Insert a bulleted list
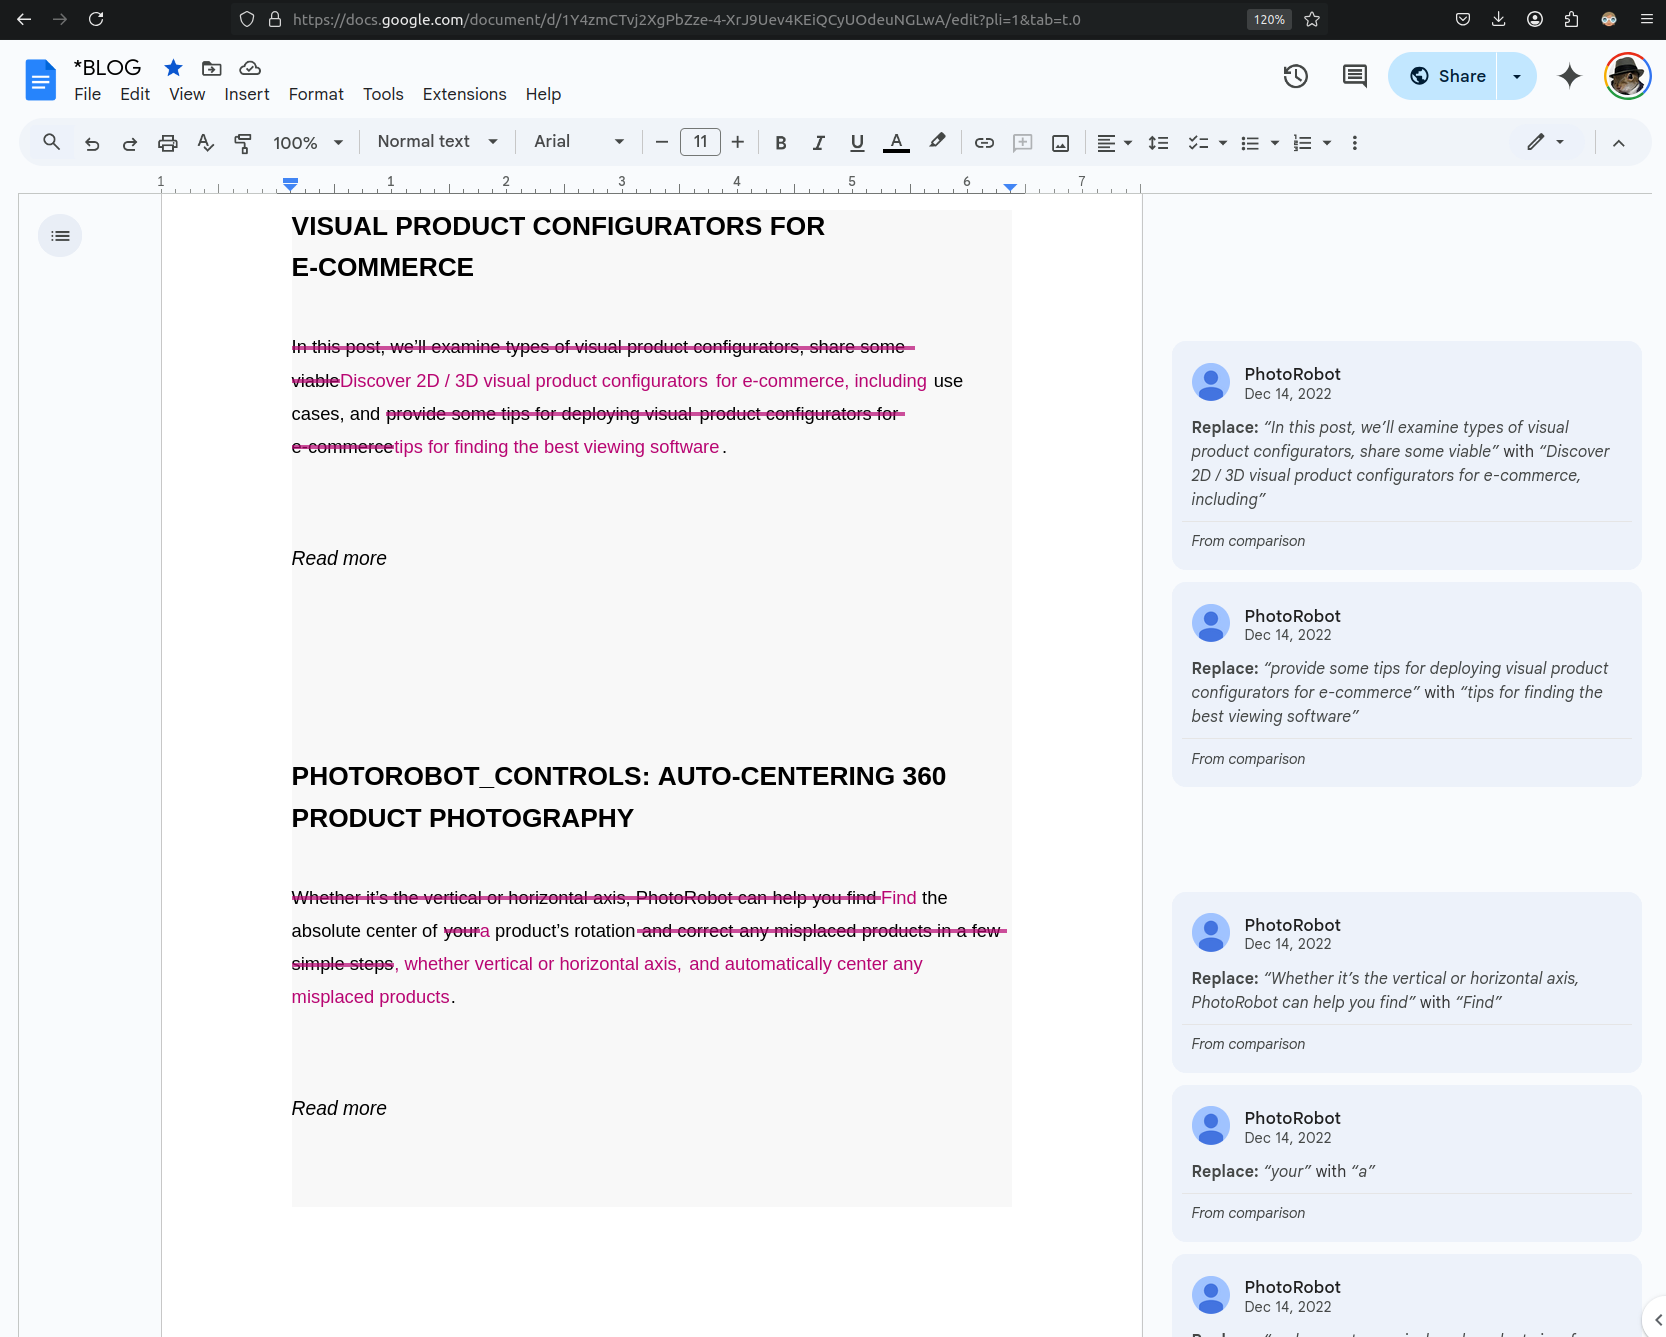Viewport: 1666px width, 1337px height. (x=1250, y=143)
